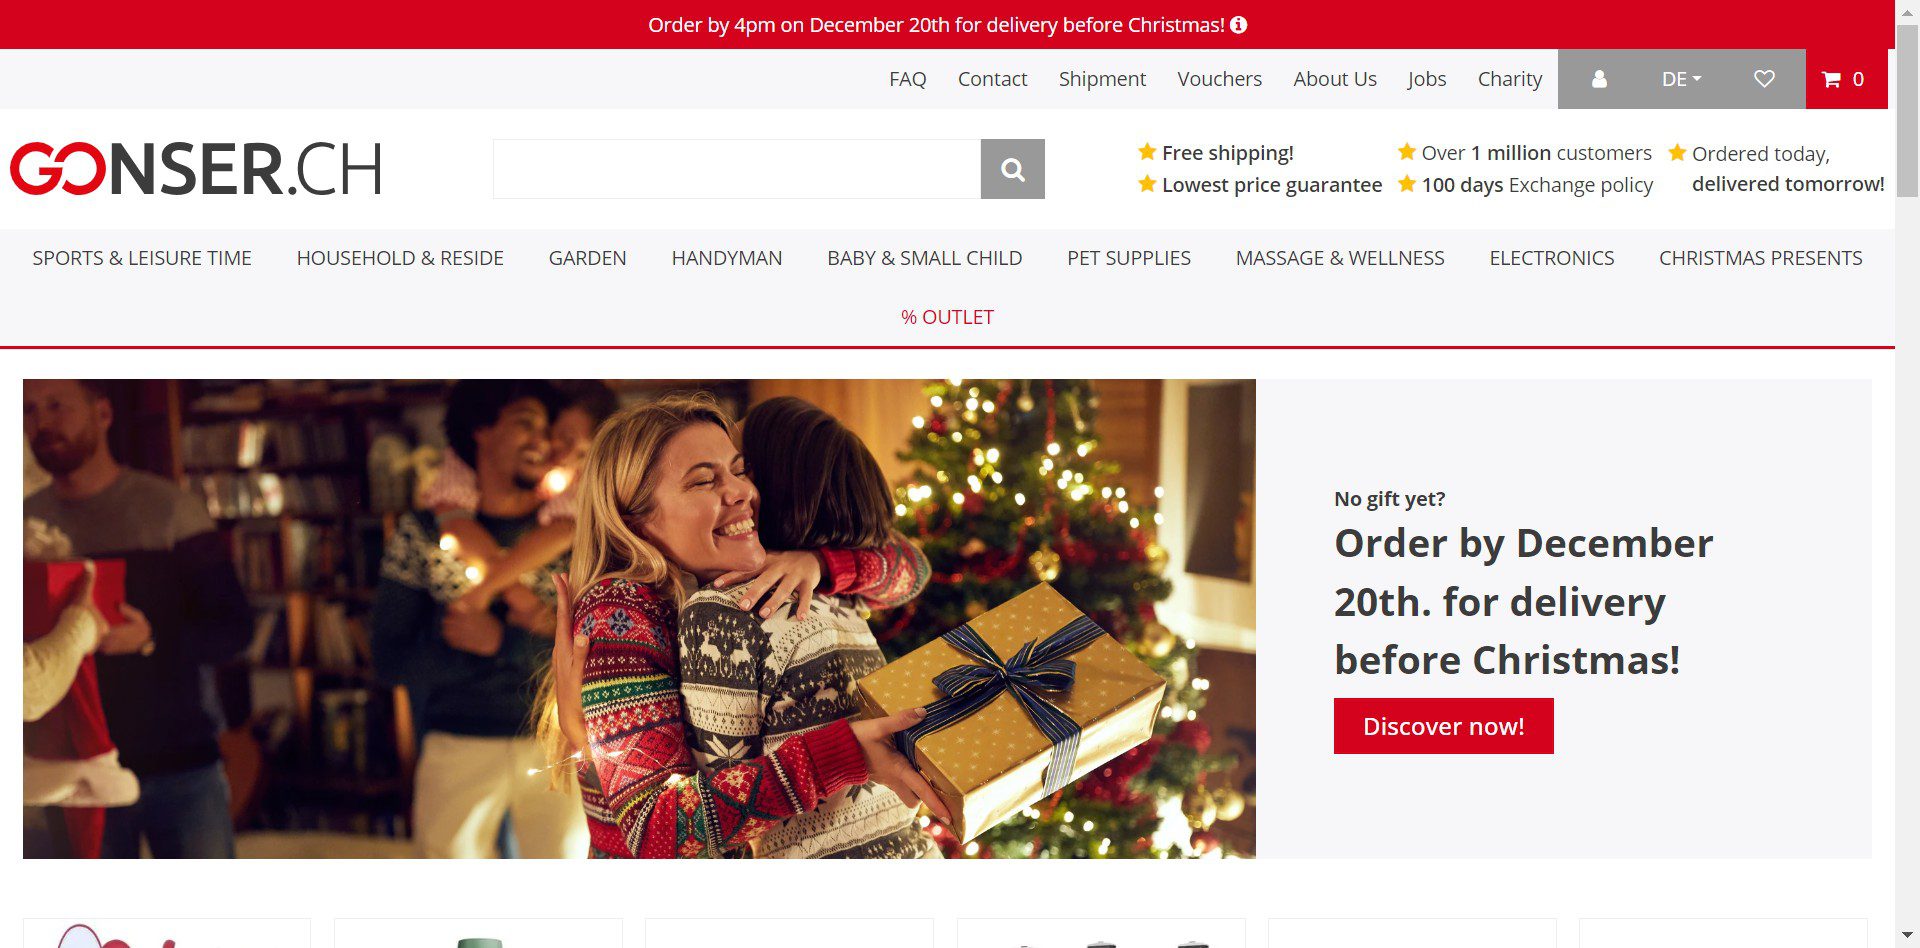Click the Gonser.ch logo
This screenshot has width=1920, height=948.
coord(196,168)
